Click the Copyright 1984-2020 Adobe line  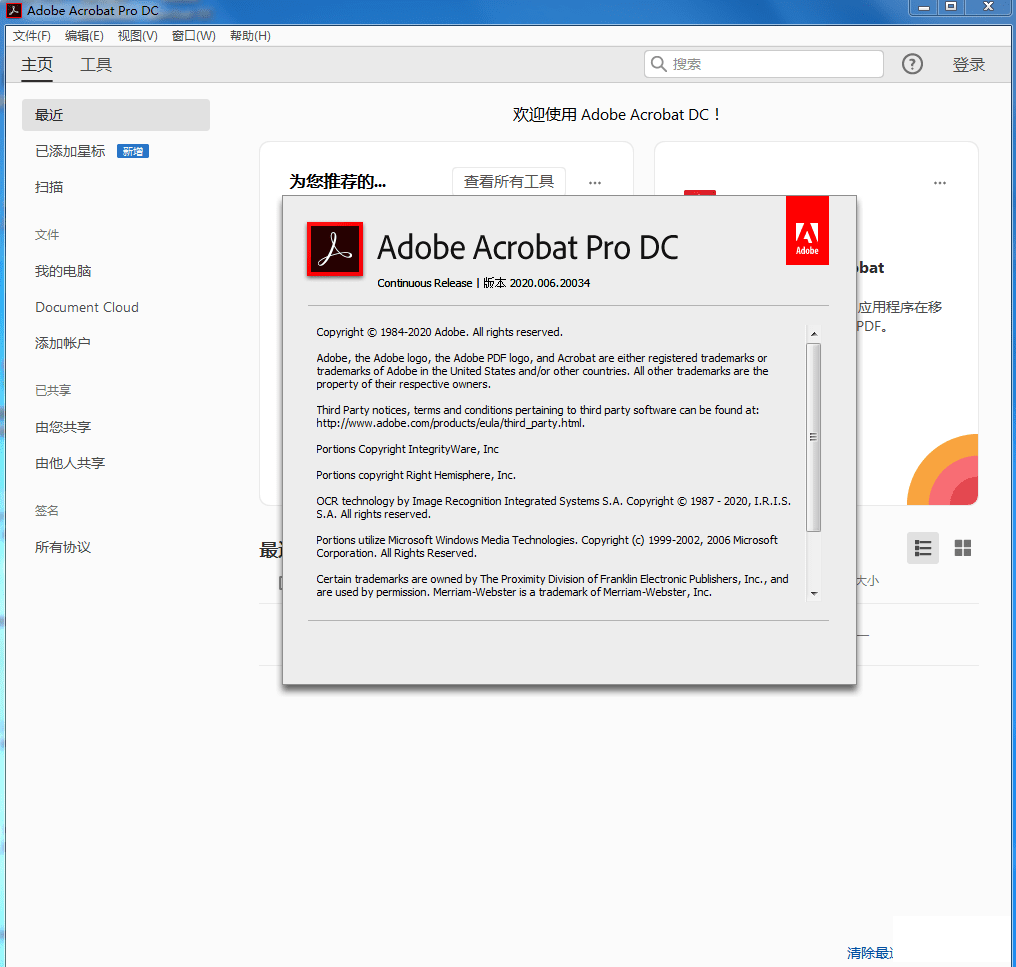click(439, 332)
